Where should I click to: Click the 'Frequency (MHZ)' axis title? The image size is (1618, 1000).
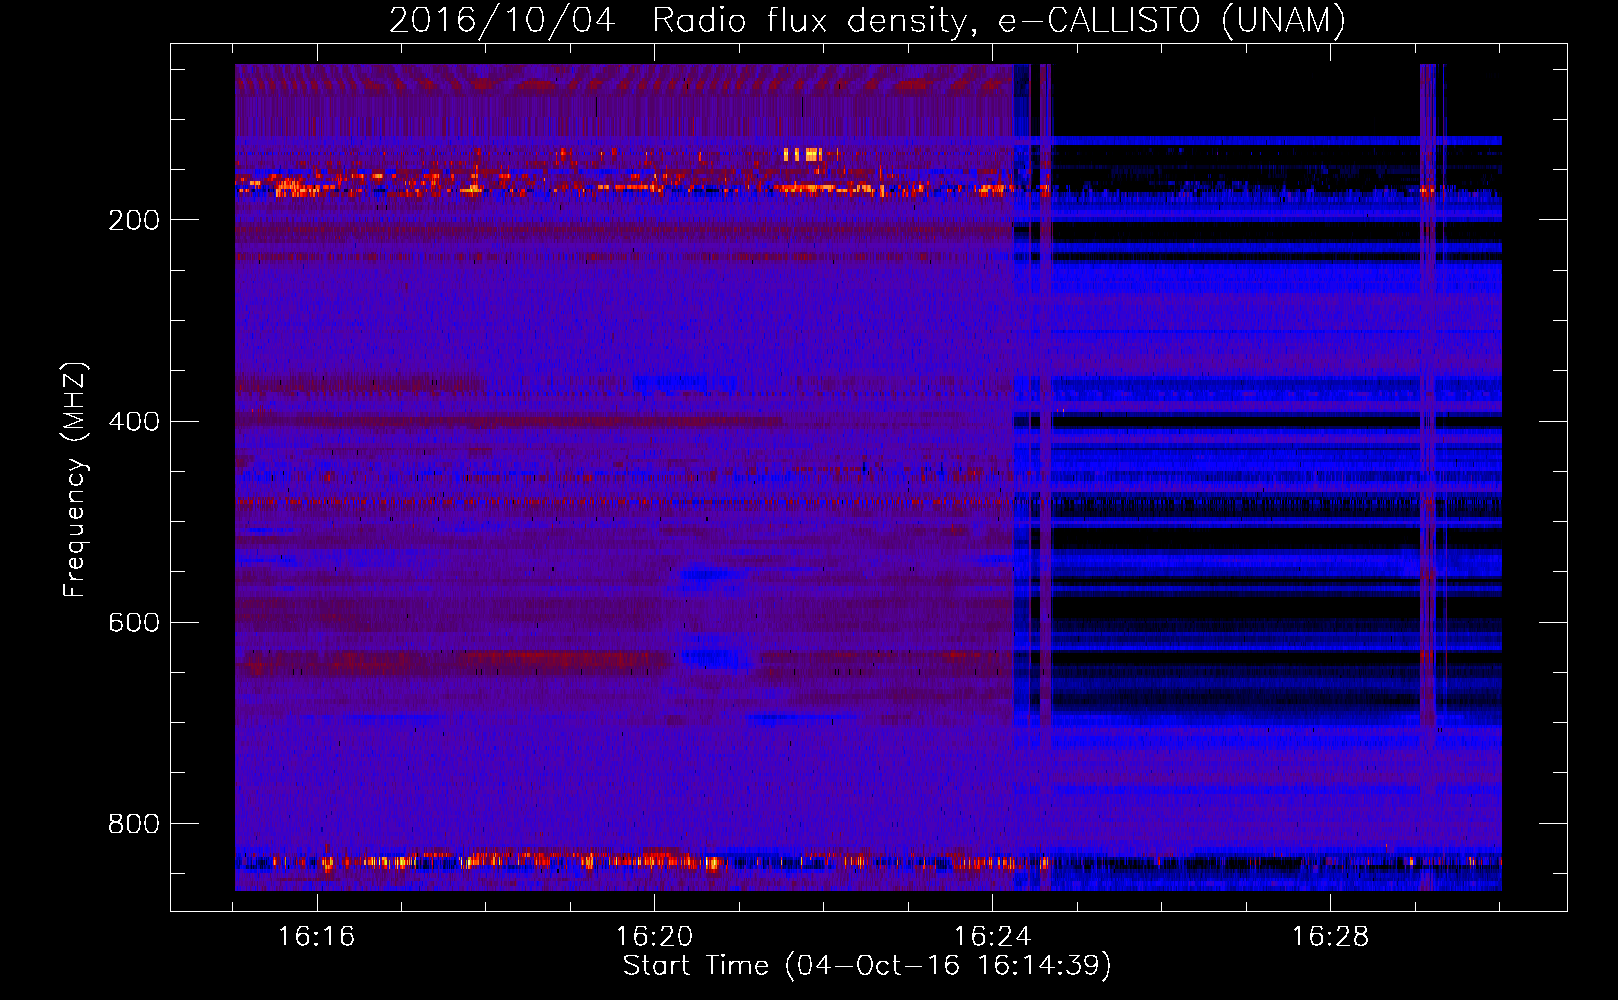tap(75, 479)
